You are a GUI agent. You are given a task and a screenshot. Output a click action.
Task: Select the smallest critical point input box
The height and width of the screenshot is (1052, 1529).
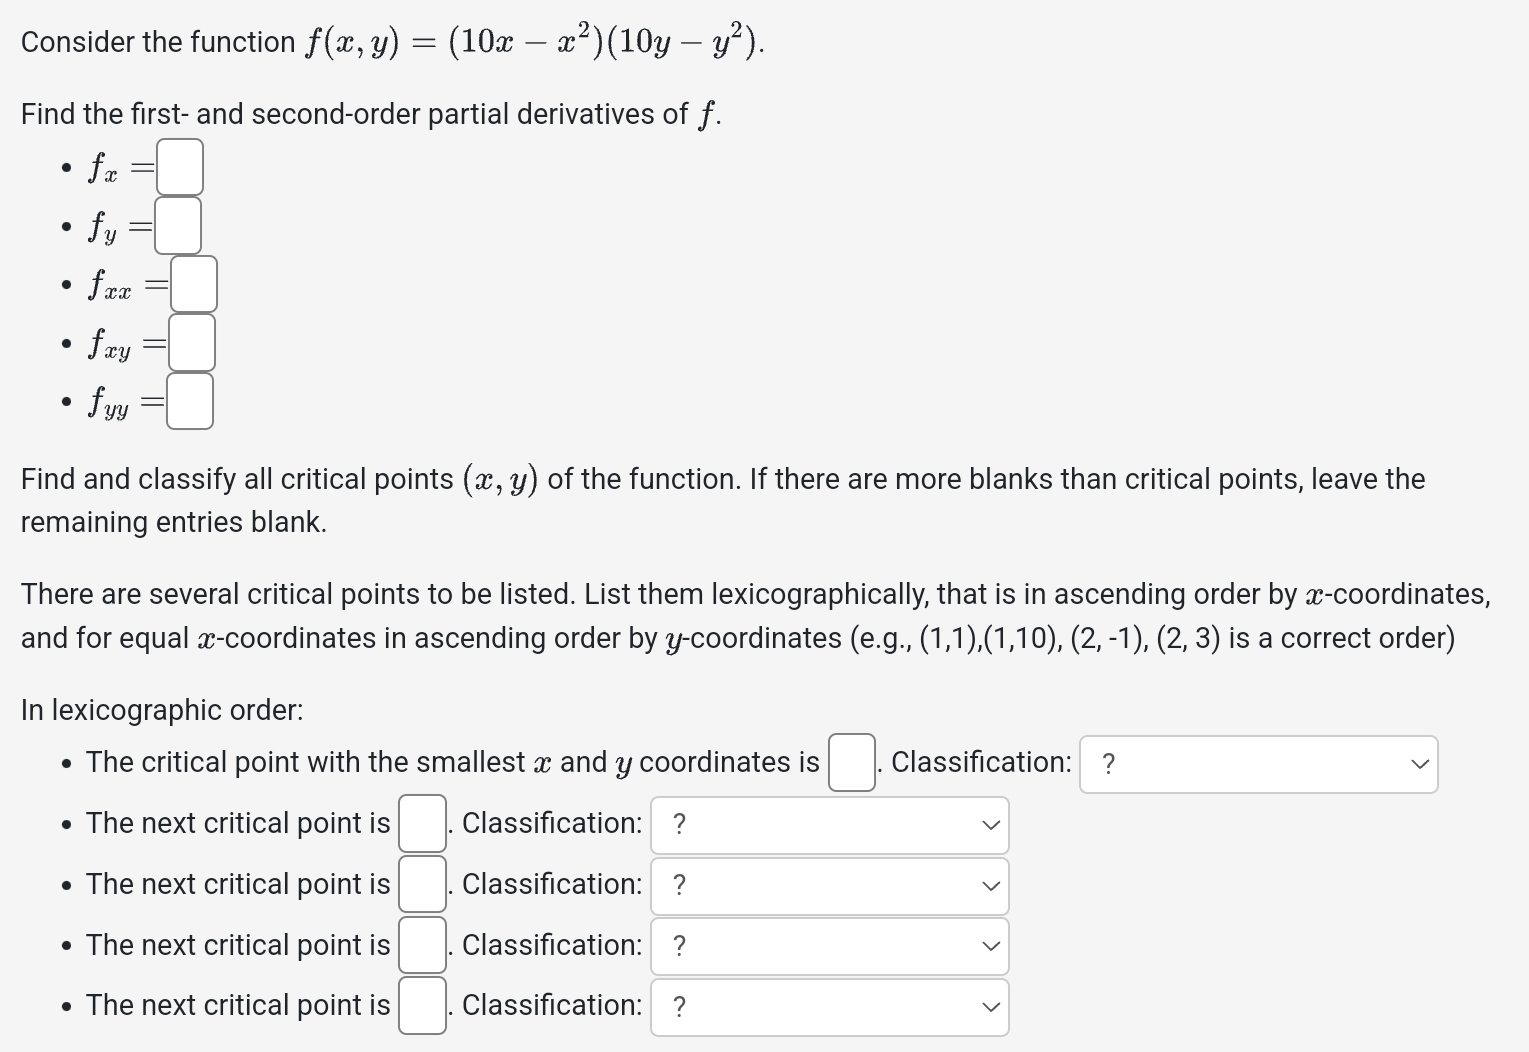(850, 762)
